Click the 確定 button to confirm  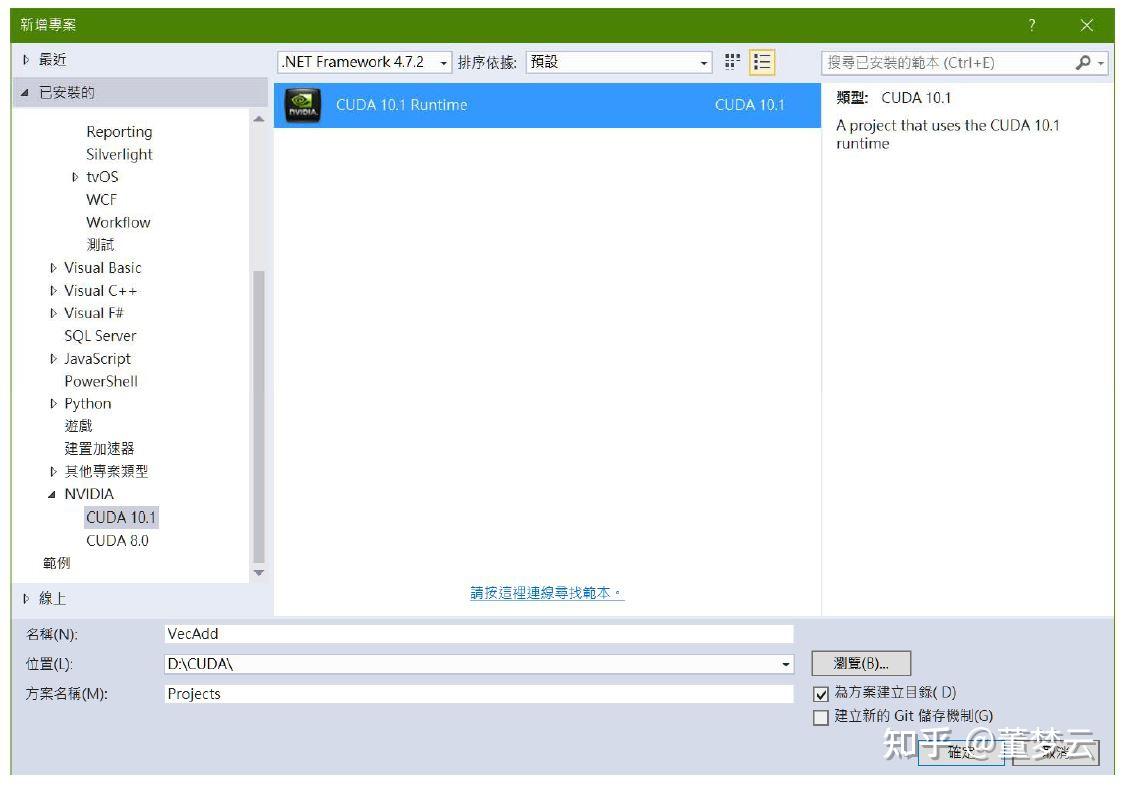coord(961,753)
